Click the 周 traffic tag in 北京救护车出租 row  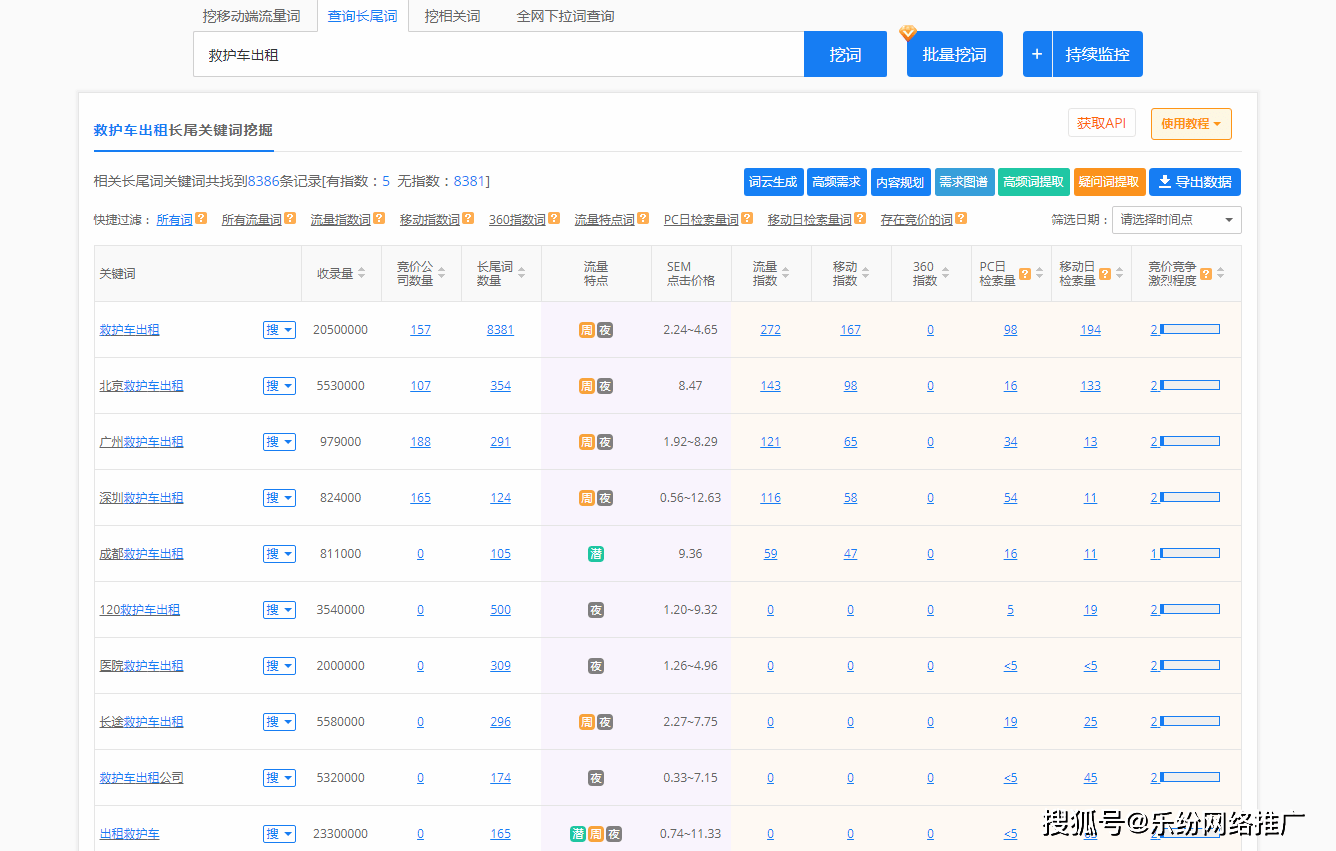(587, 386)
